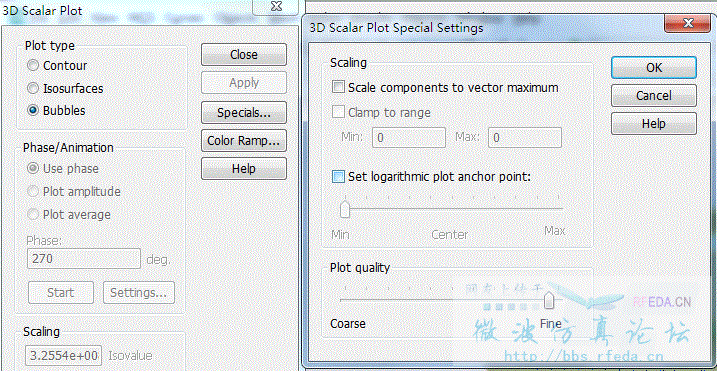The width and height of the screenshot is (717, 371).
Task: Toggle Set logarithmic plot anchor point checkbox
Action: (x=338, y=177)
